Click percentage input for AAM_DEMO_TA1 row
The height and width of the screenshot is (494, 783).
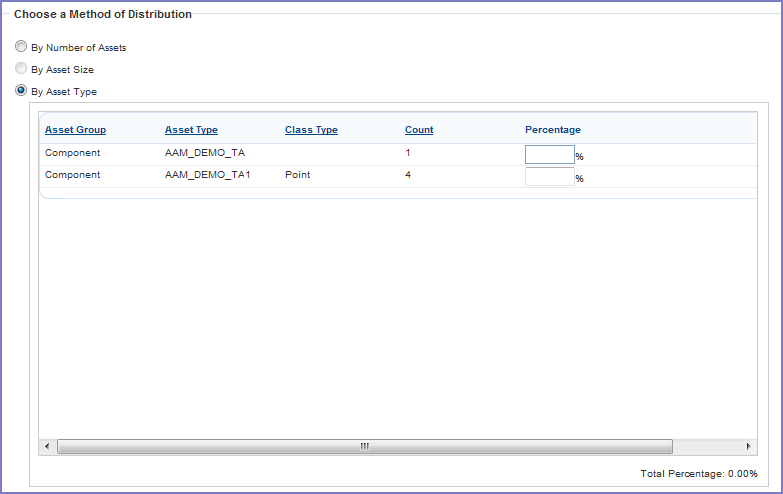point(549,176)
